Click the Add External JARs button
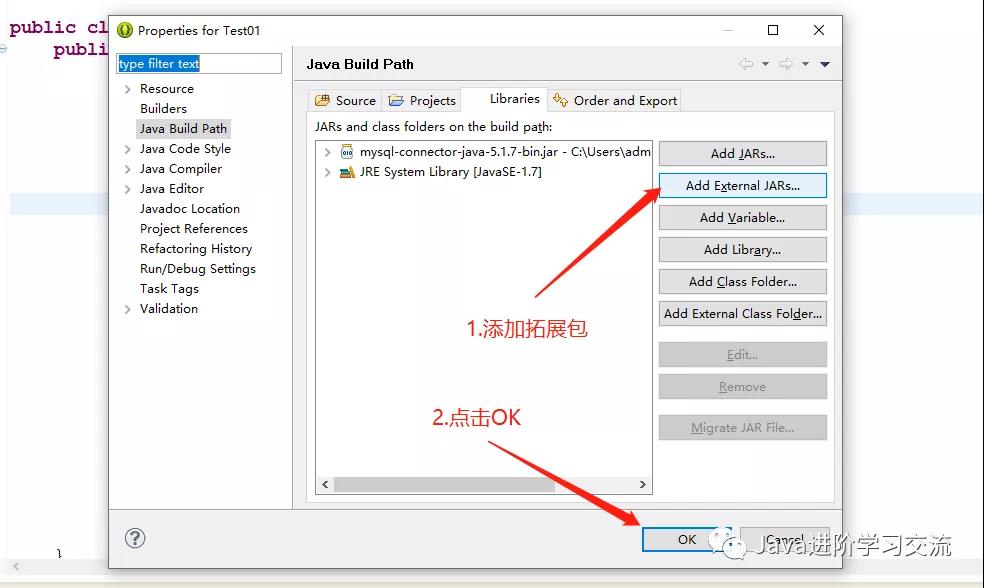 pos(742,186)
